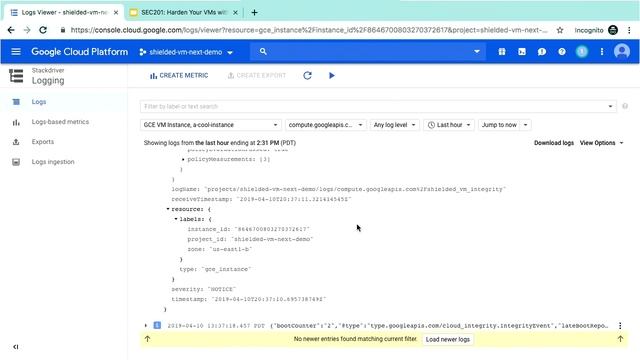
Task: Open the Help question mark icon
Action: pyautogui.click(x=562, y=52)
